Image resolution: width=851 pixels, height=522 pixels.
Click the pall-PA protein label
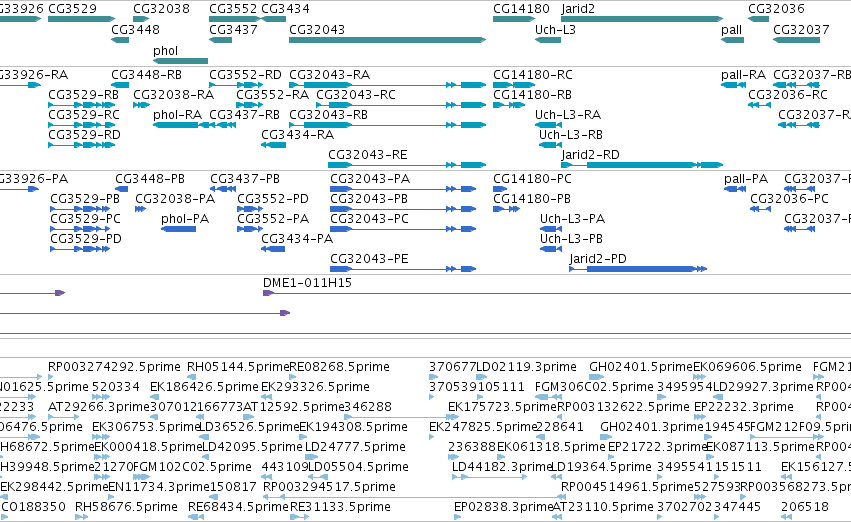point(746,179)
